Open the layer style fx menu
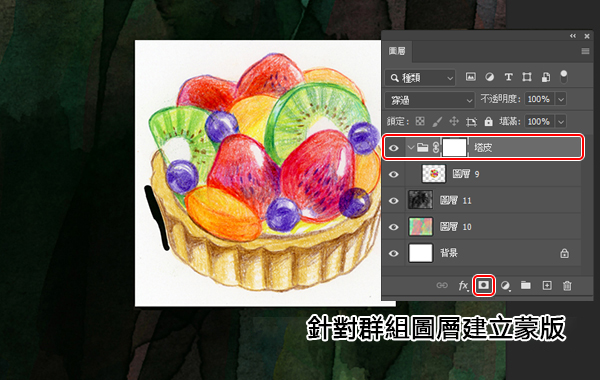 point(463,285)
